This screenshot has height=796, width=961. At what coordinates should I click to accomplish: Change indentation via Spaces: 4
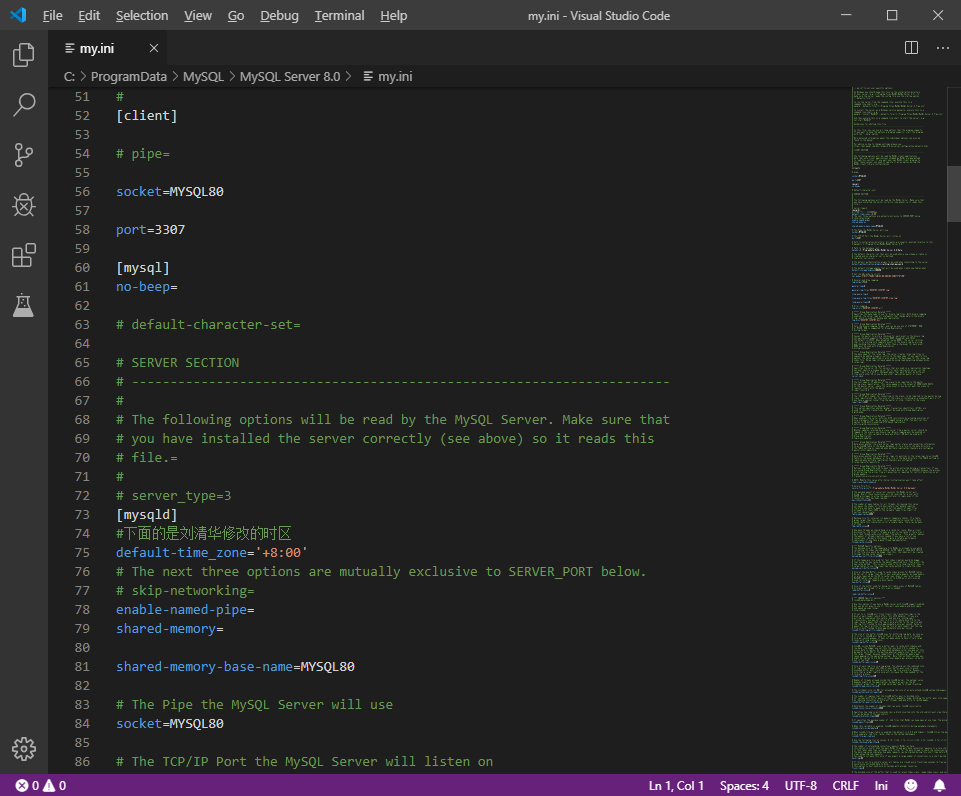coord(744,786)
